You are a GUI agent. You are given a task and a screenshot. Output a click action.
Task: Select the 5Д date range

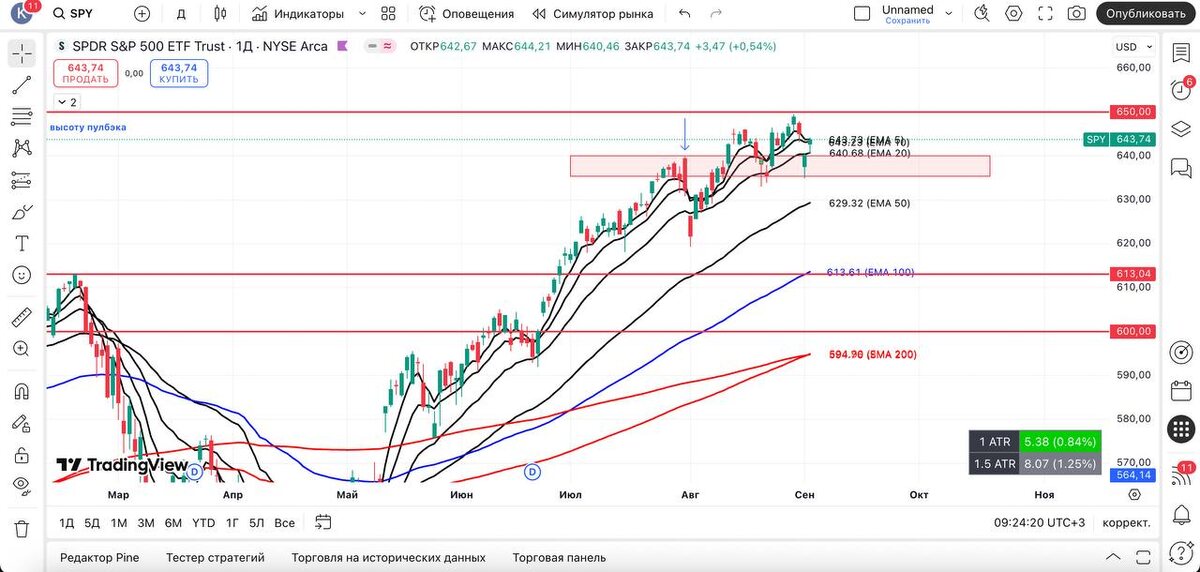pyautogui.click(x=92, y=522)
